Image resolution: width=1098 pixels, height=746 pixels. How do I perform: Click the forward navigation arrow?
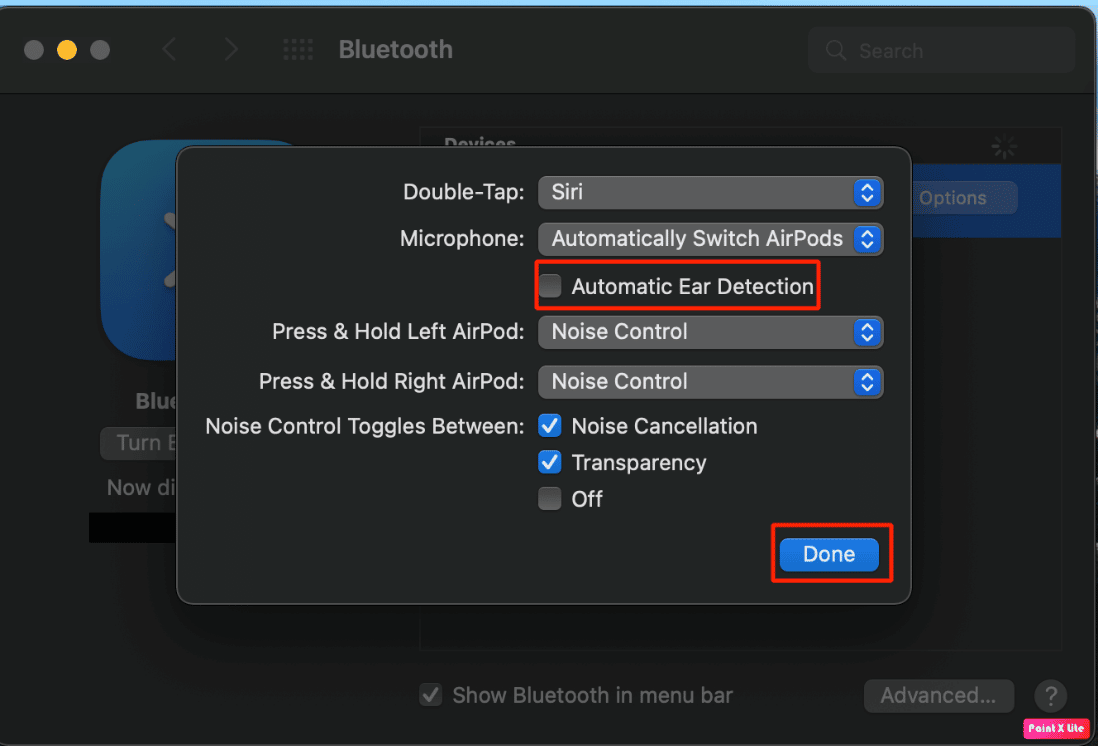pyautogui.click(x=231, y=50)
